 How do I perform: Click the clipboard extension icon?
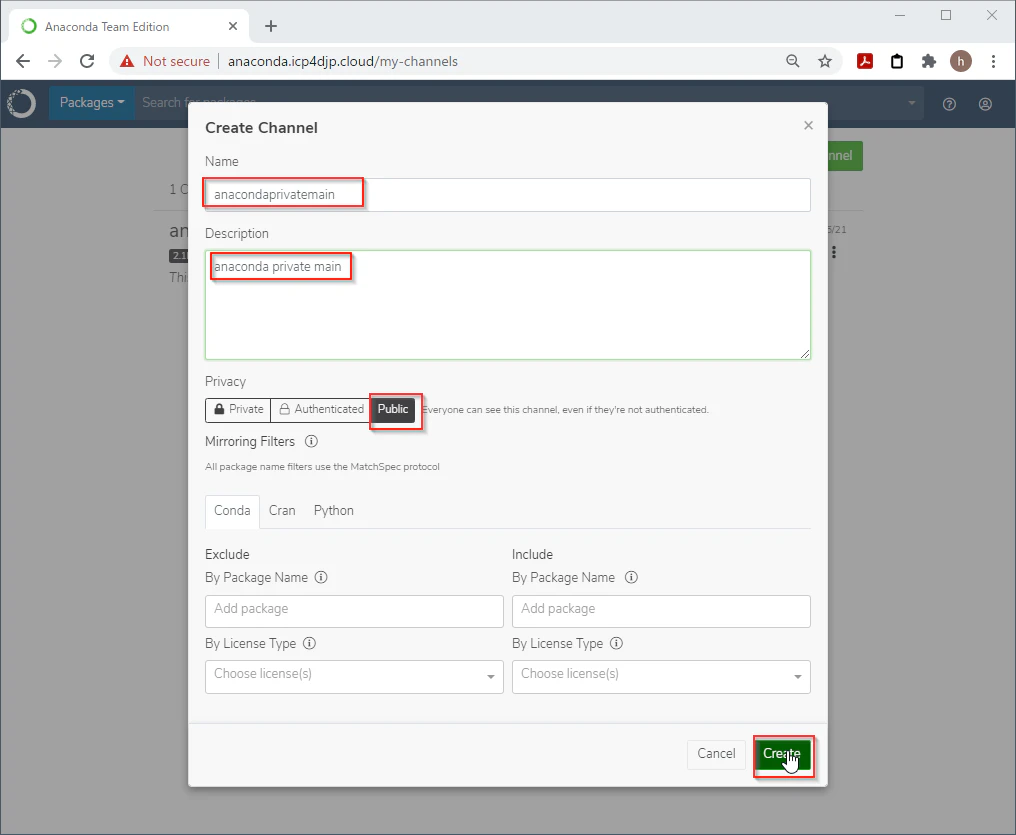[x=897, y=61]
